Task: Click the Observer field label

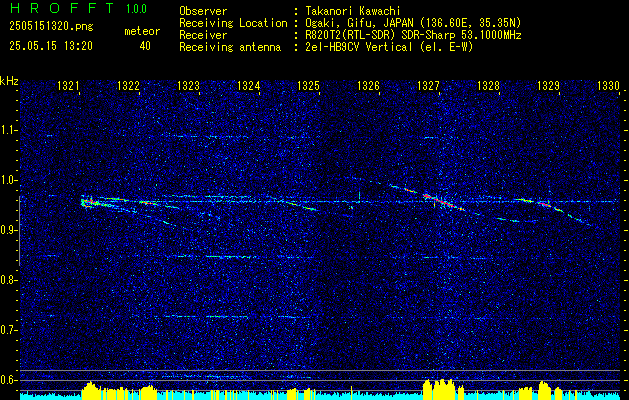Action: (x=203, y=11)
